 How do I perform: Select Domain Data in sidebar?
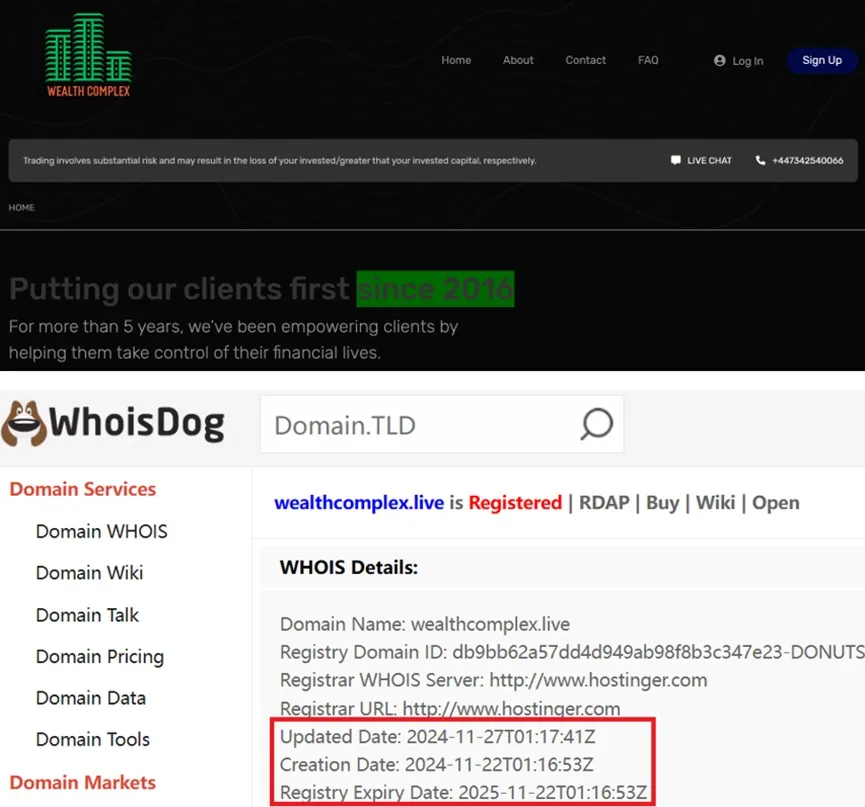pyautogui.click(x=91, y=698)
